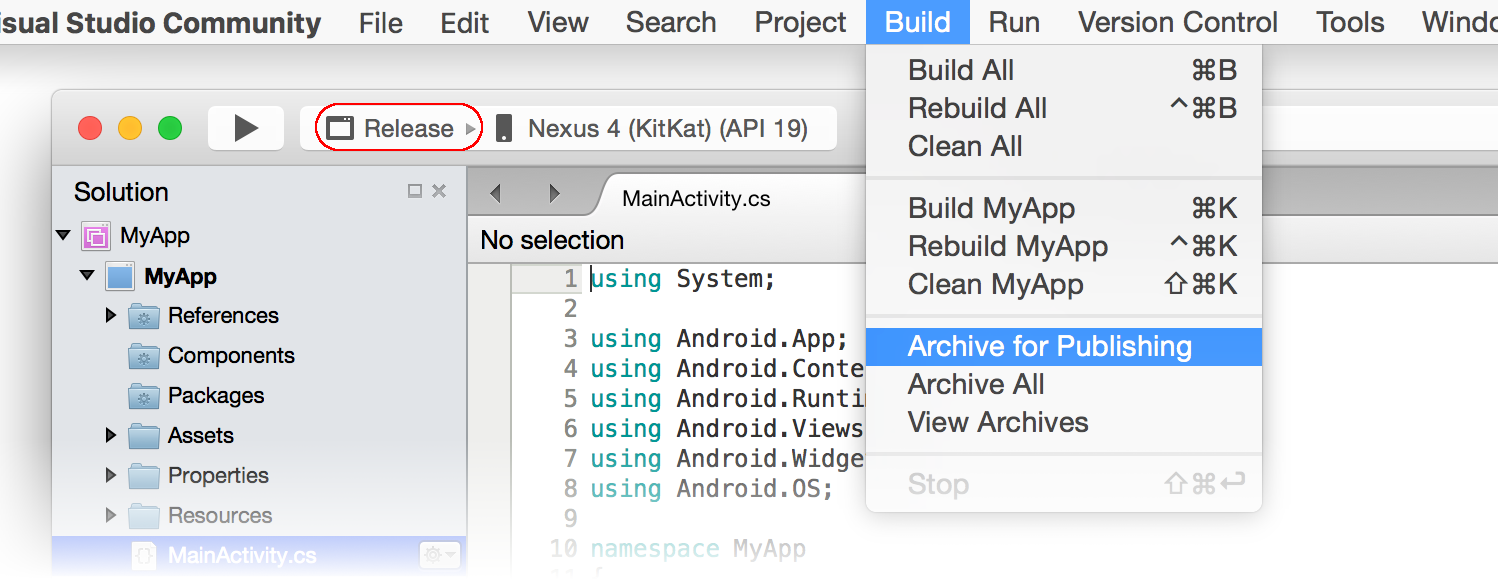Expand the References tree node
1498x582 pixels.
(111, 316)
